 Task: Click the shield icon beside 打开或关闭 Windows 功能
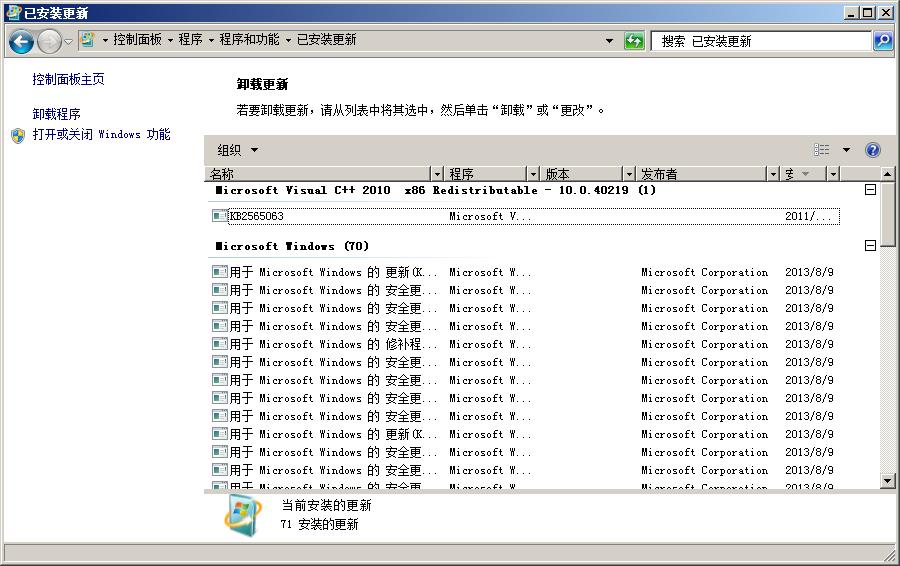pyautogui.click(x=18, y=135)
